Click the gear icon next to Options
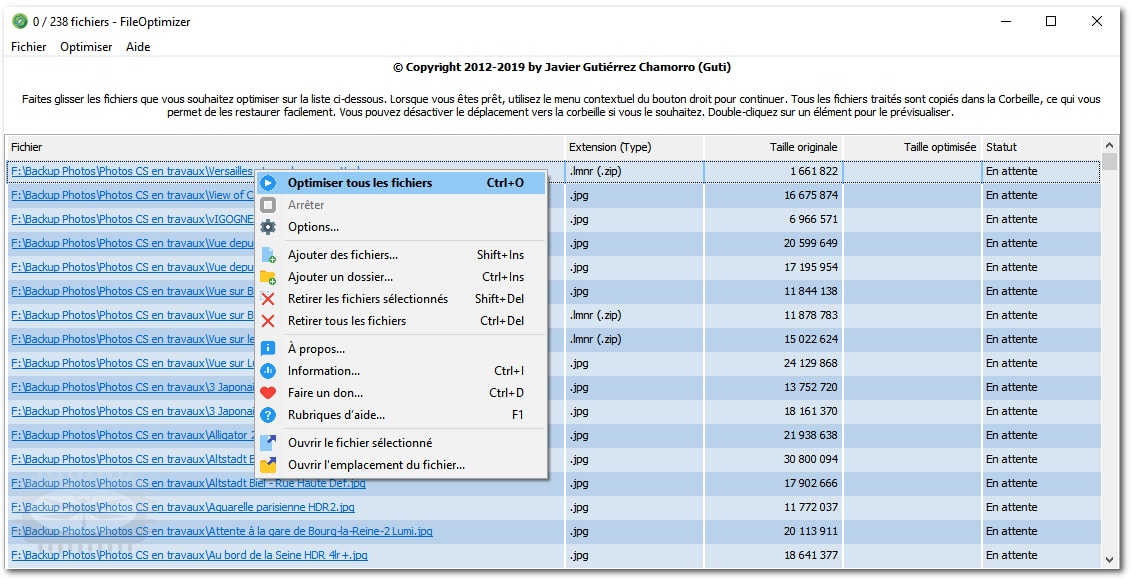The height and width of the screenshot is (580, 1131). 268,227
